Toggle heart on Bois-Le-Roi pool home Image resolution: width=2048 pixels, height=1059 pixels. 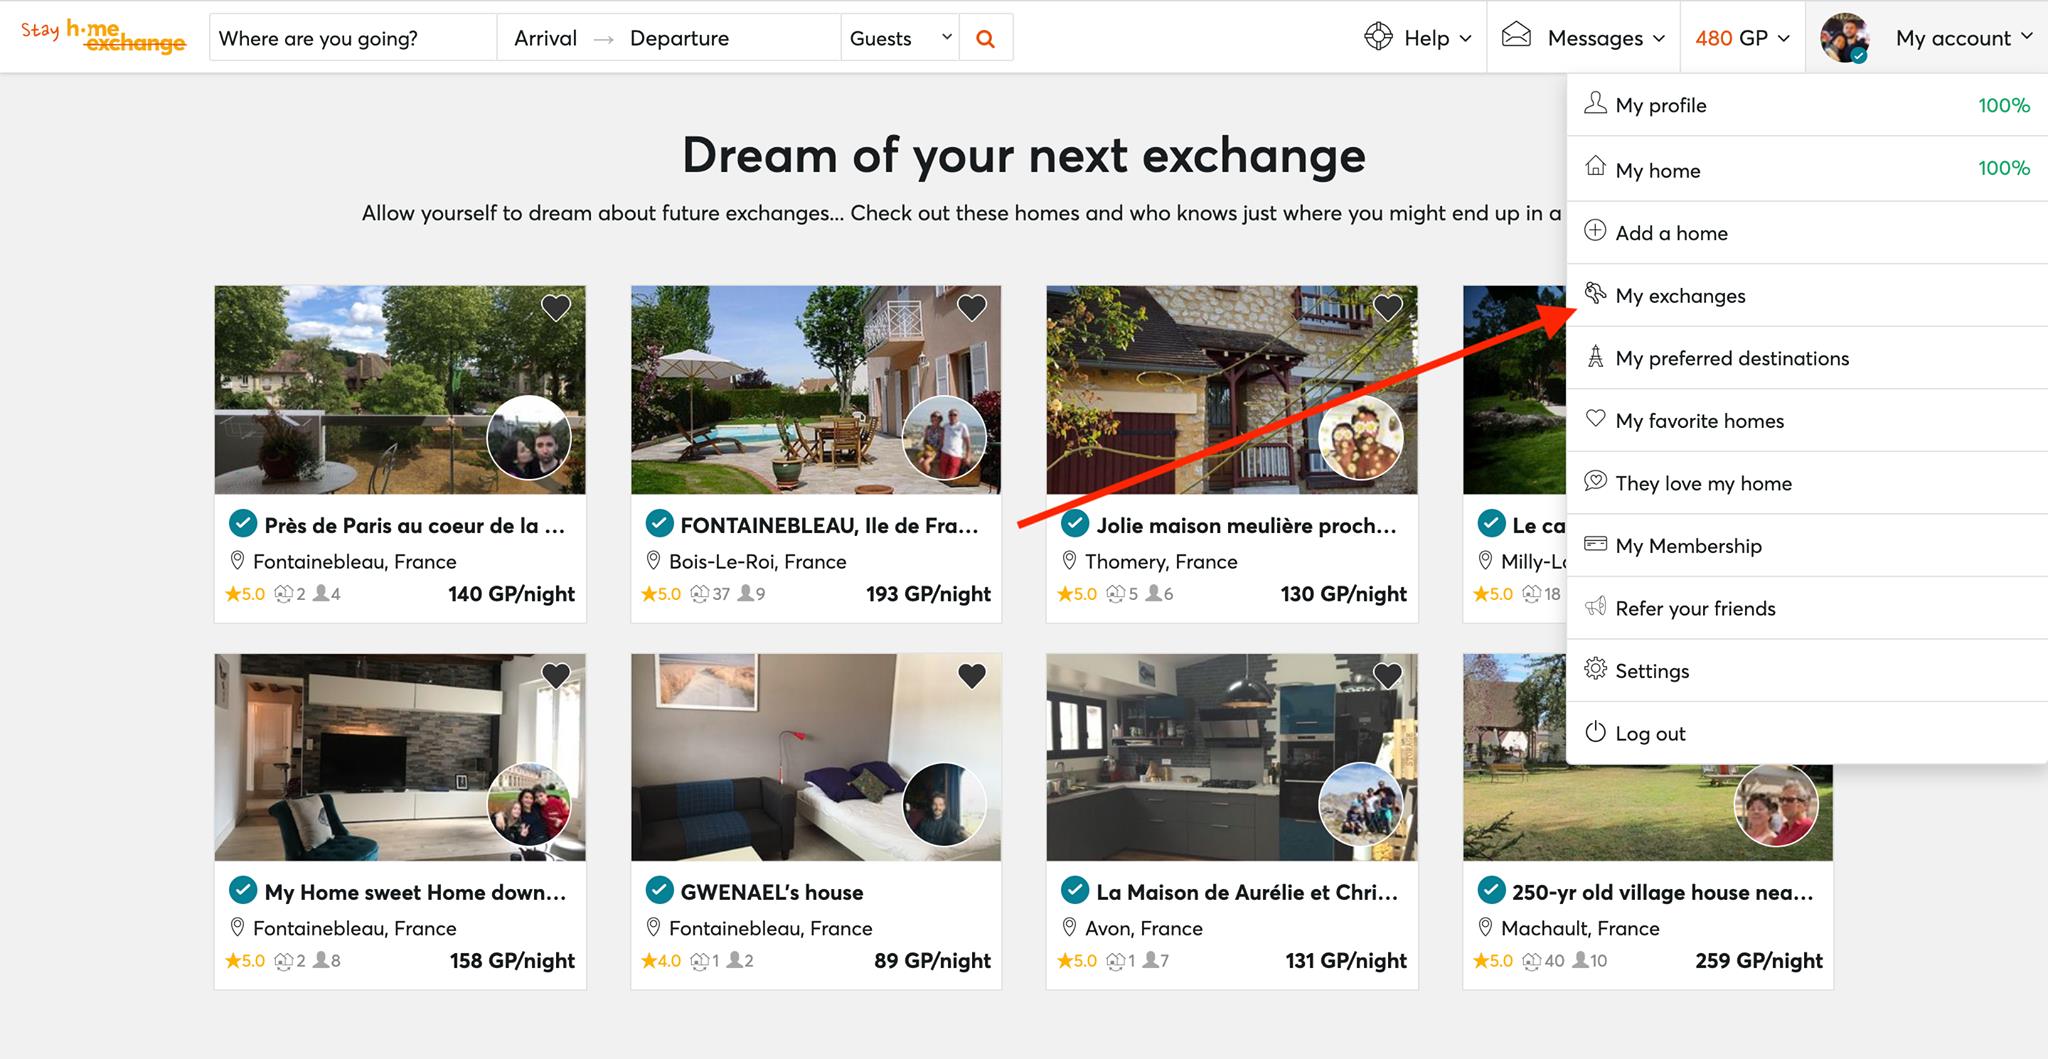pyautogui.click(x=971, y=308)
